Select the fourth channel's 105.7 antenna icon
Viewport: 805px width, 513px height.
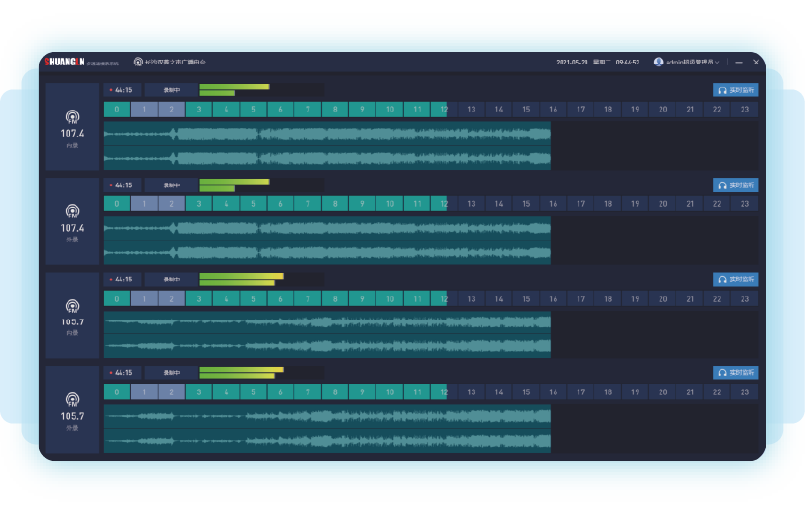coord(72,399)
